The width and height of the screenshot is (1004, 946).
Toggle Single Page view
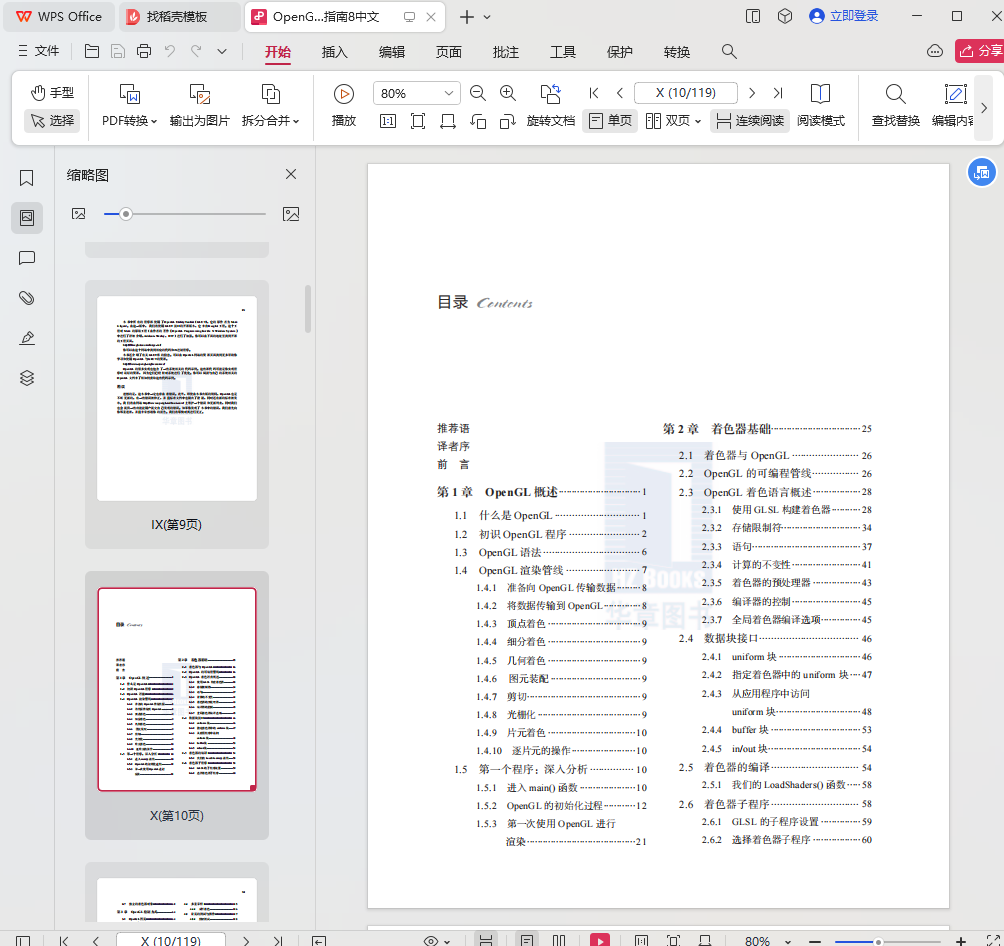coord(610,121)
